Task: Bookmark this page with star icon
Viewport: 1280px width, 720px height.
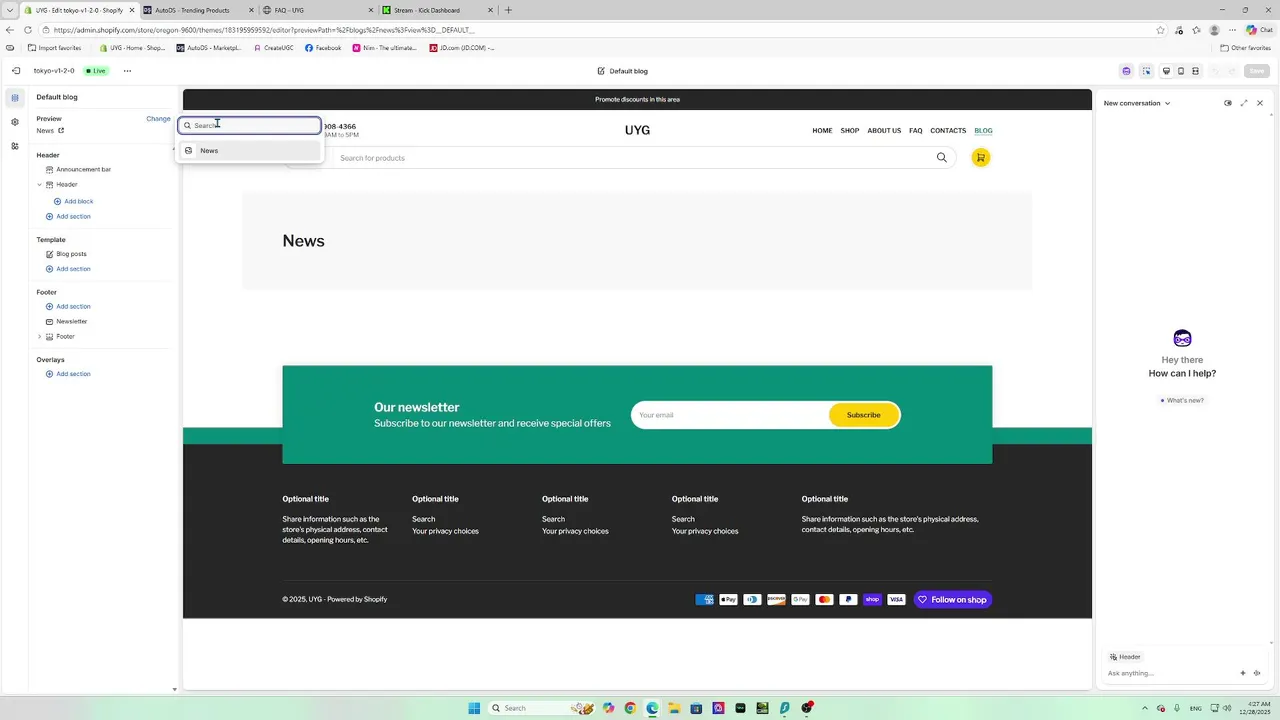Action: tap(1160, 30)
